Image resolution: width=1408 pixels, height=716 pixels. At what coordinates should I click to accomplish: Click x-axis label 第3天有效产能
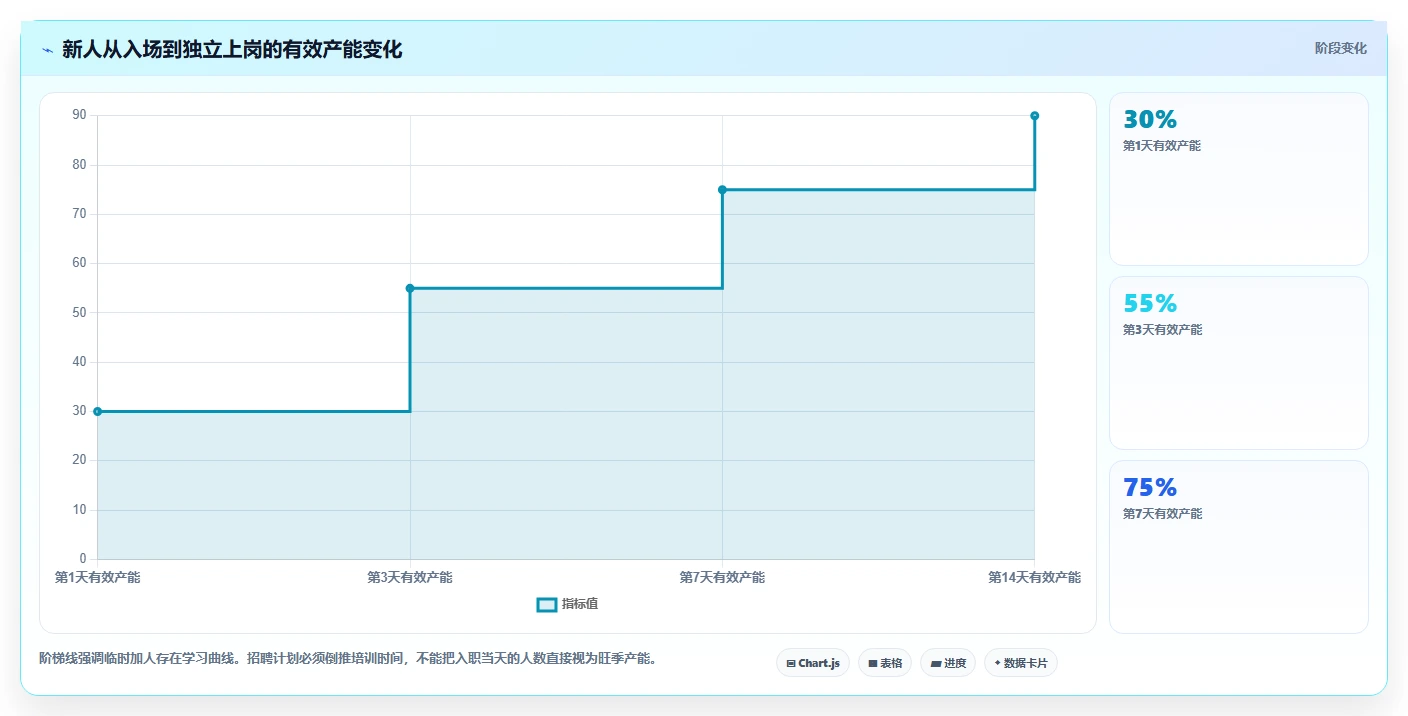410,577
